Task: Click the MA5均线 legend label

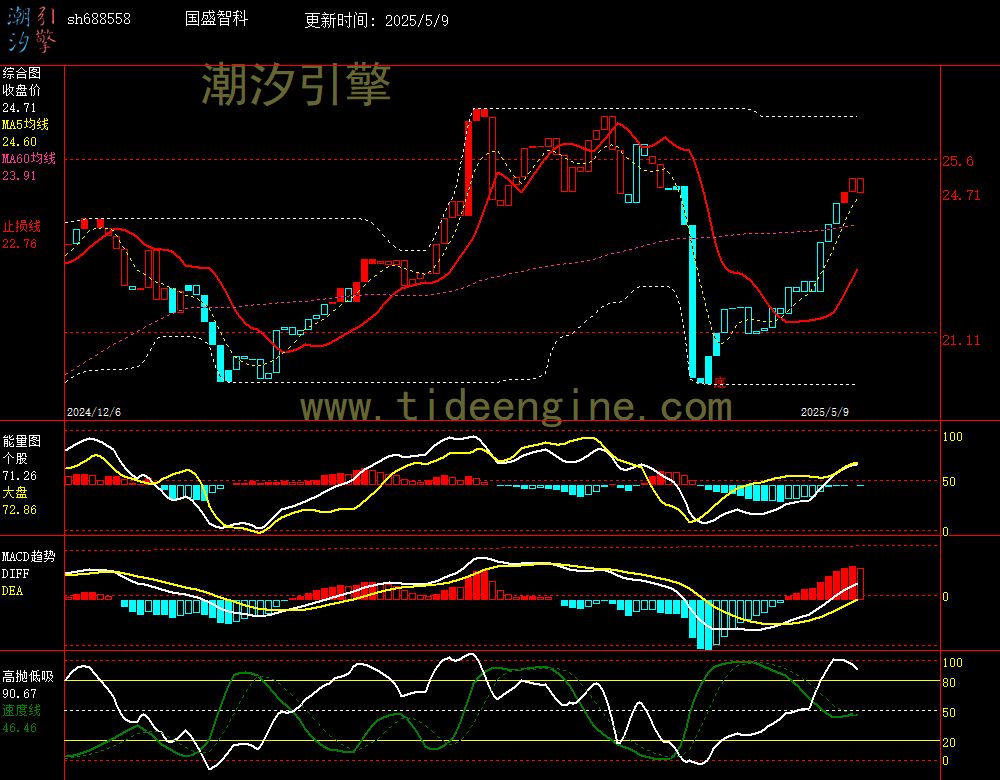Action: click(x=25, y=124)
